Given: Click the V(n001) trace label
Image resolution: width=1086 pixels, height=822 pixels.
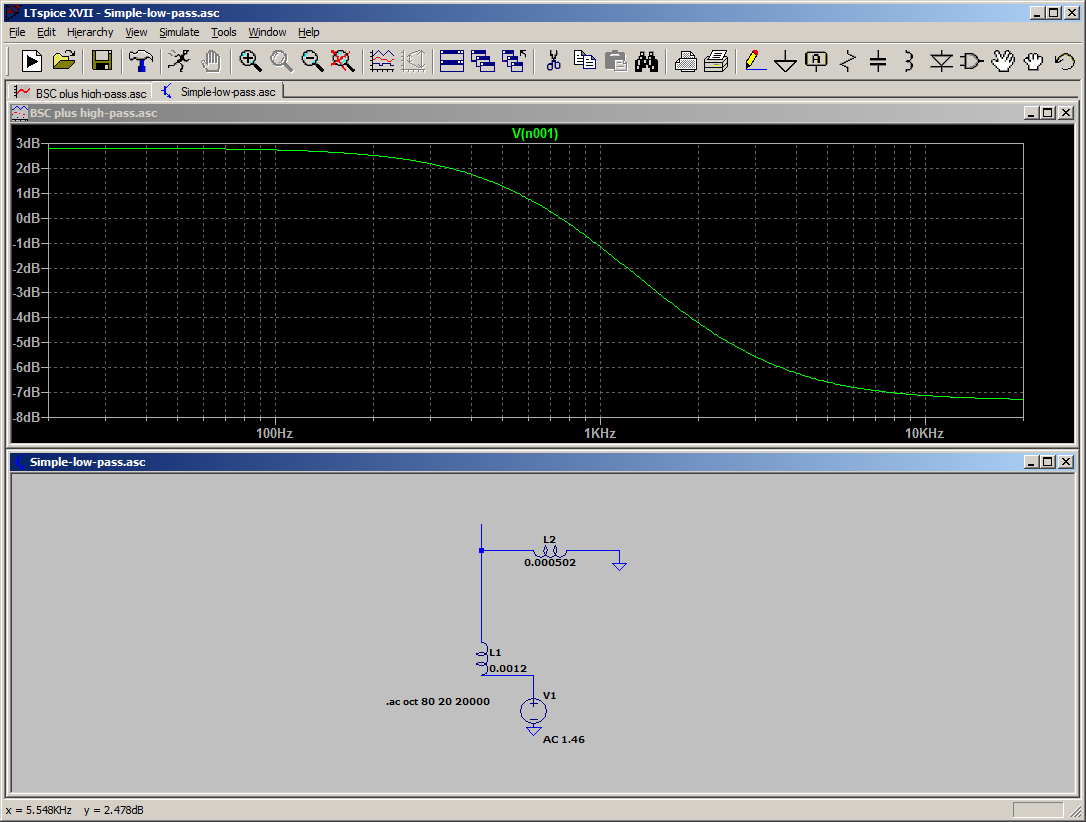Looking at the screenshot, I should tap(535, 133).
